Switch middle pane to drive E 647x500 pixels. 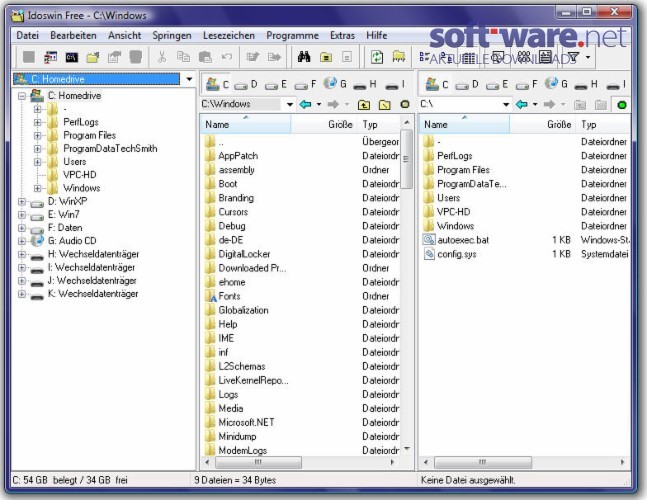point(276,85)
